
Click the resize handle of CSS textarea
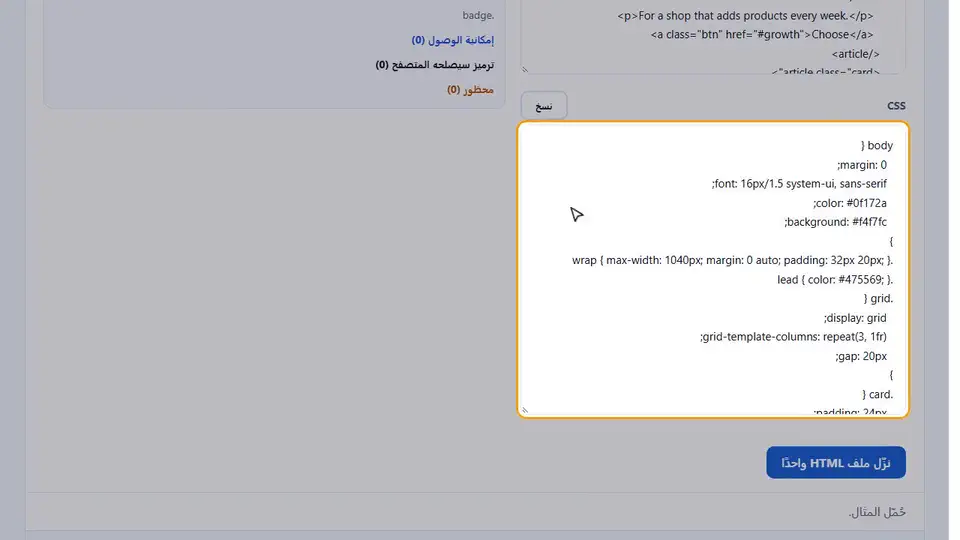coord(525,410)
